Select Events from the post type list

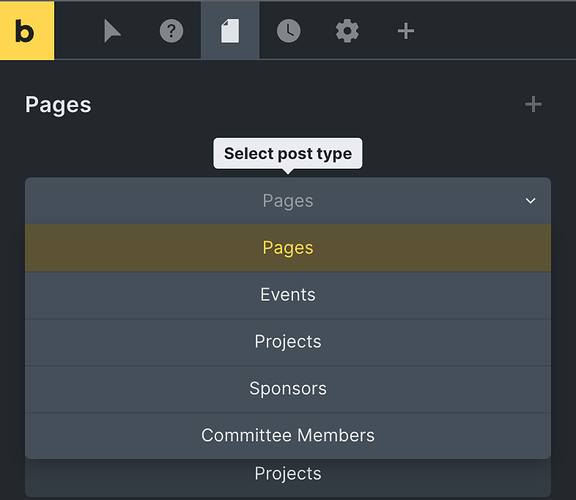pos(288,295)
